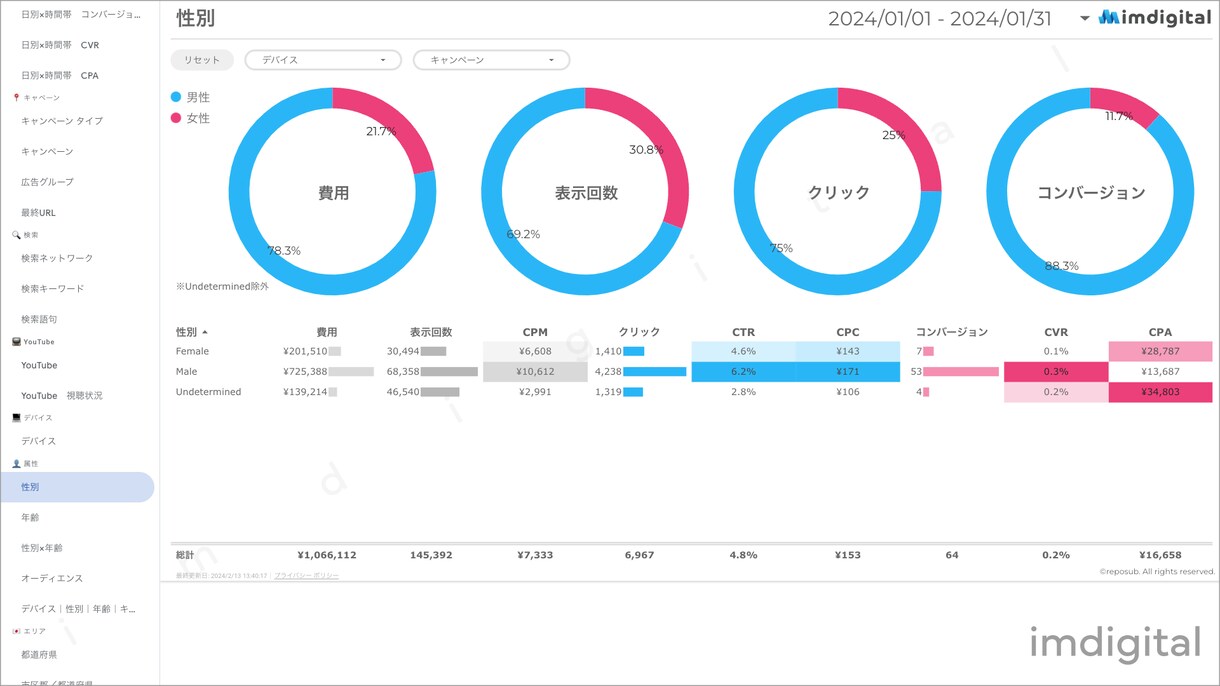Image resolution: width=1220 pixels, height=686 pixels.
Task: Sort the table by CVR column header
Action: pos(1056,332)
